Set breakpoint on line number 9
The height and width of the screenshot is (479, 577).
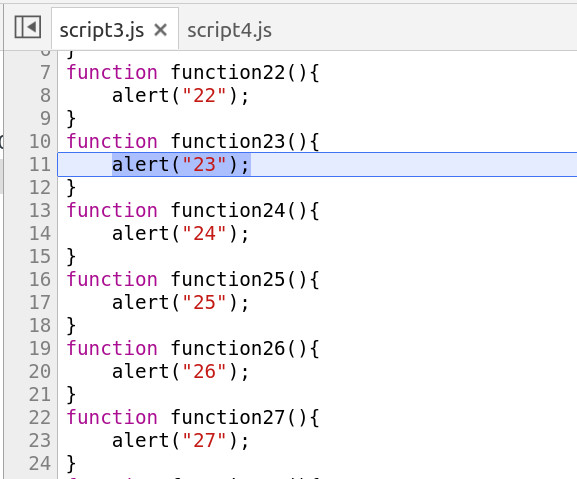click(45, 118)
